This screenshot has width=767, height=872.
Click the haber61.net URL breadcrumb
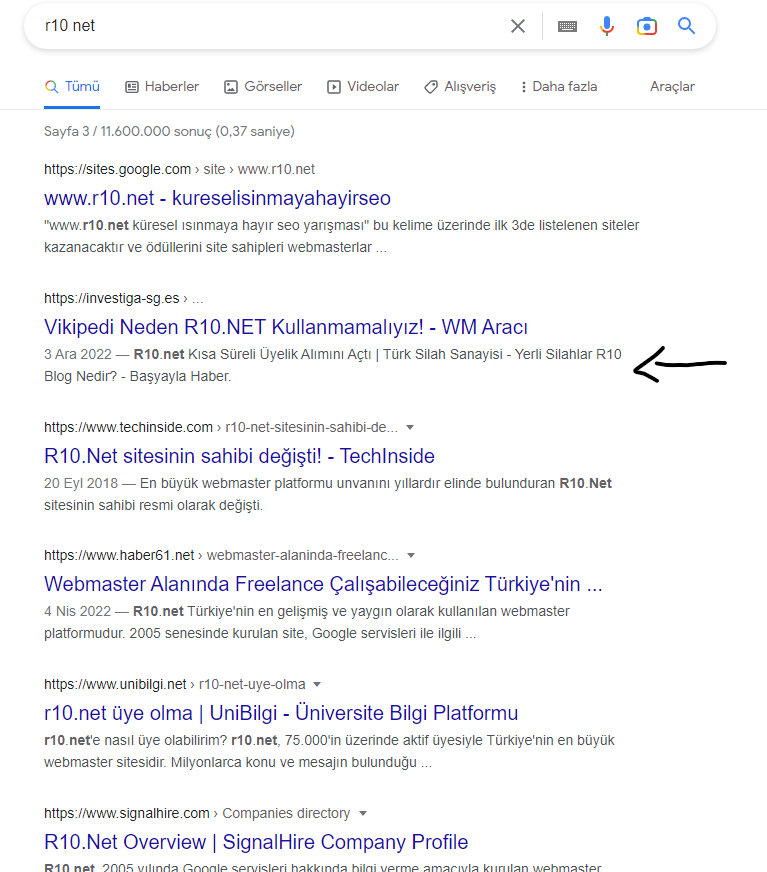coord(221,555)
